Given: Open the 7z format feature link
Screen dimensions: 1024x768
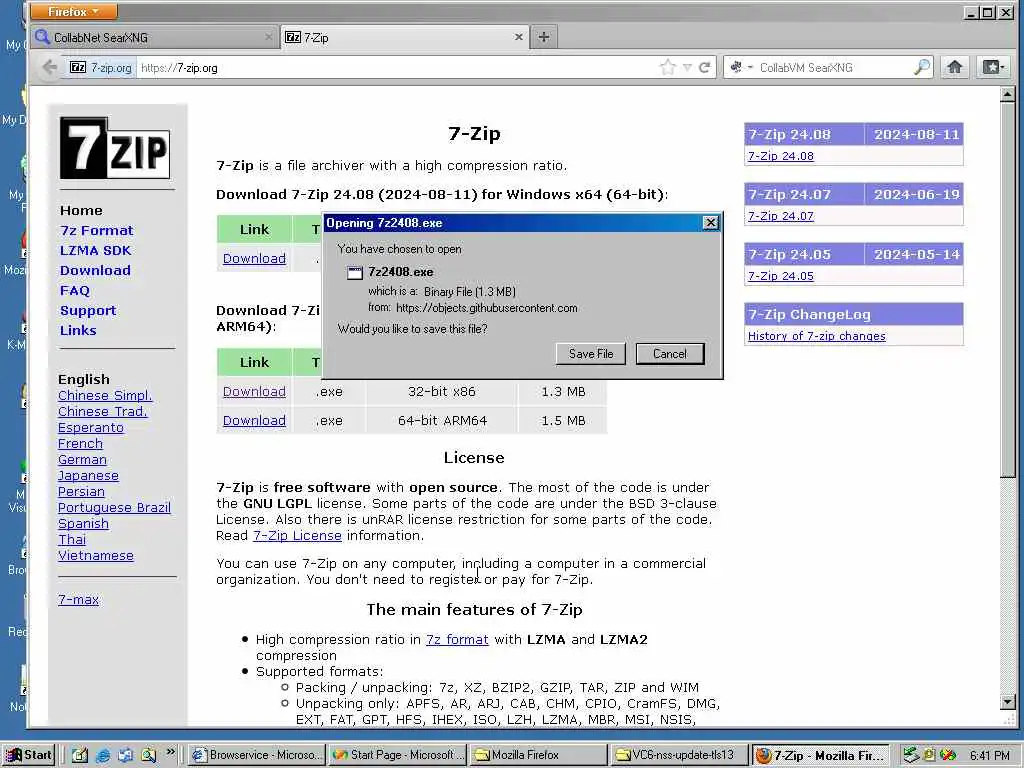Looking at the screenshot, I should coord(457,640).
